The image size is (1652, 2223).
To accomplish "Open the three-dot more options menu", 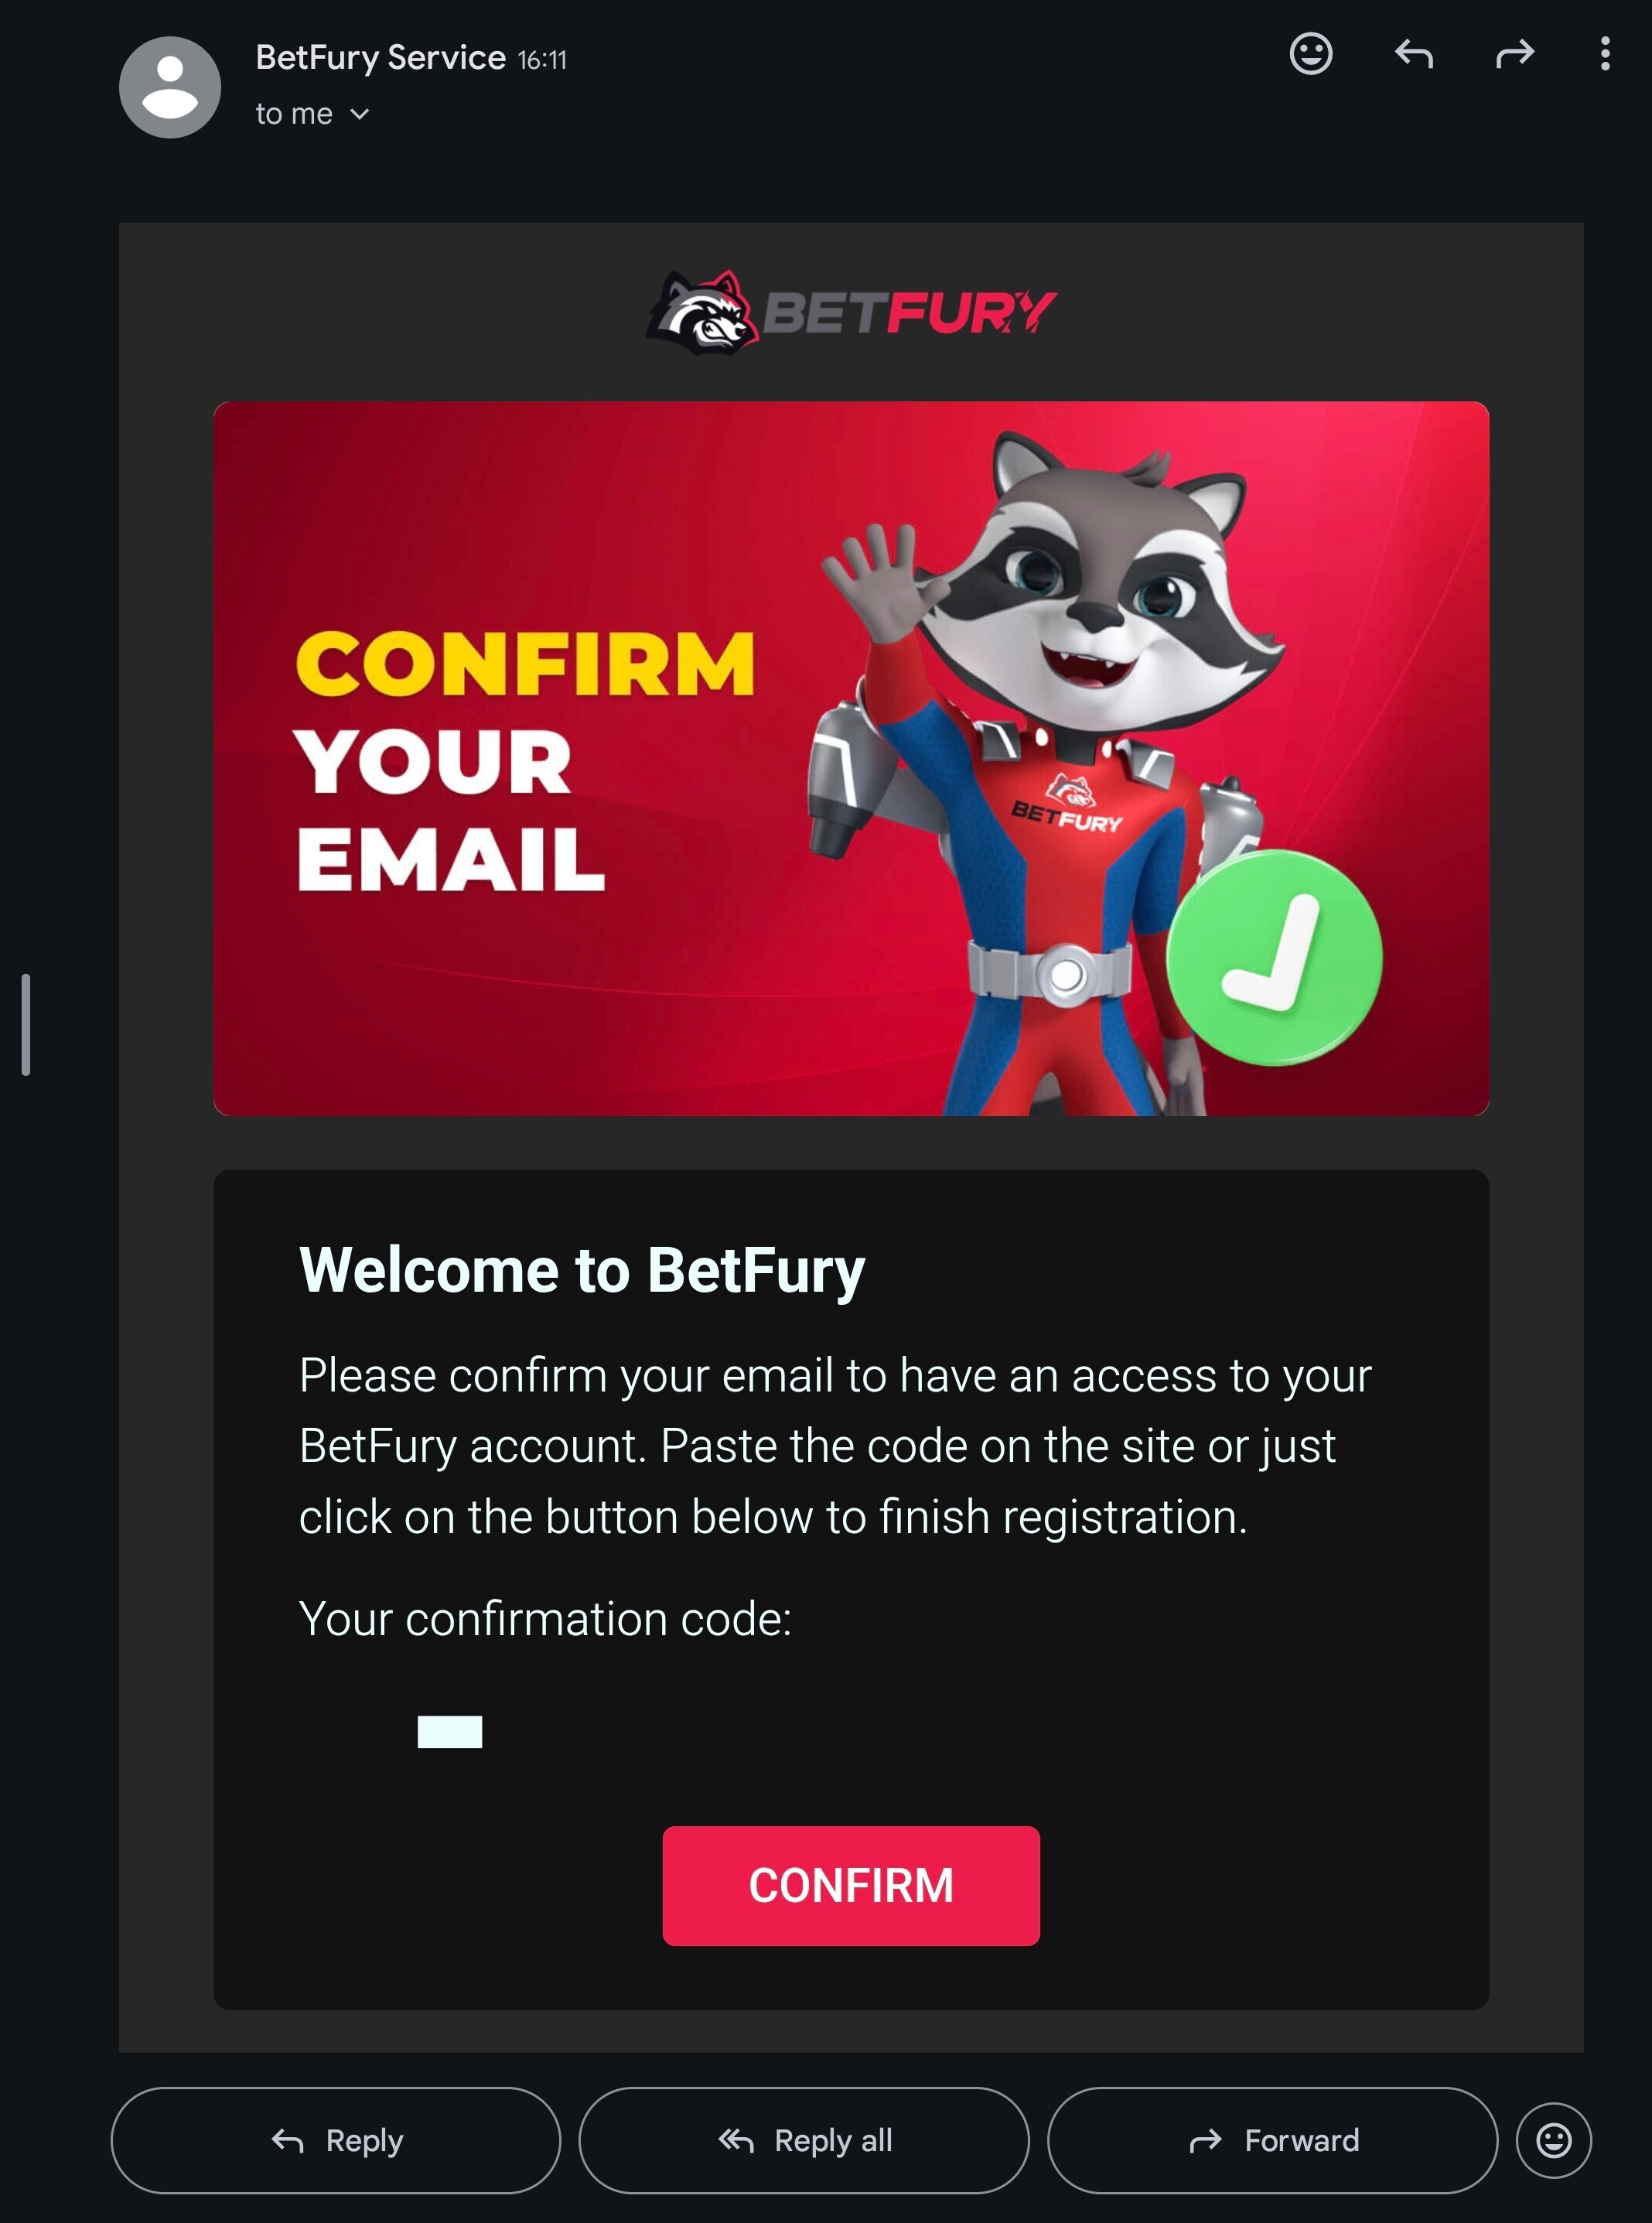I will click(1604, 54).
